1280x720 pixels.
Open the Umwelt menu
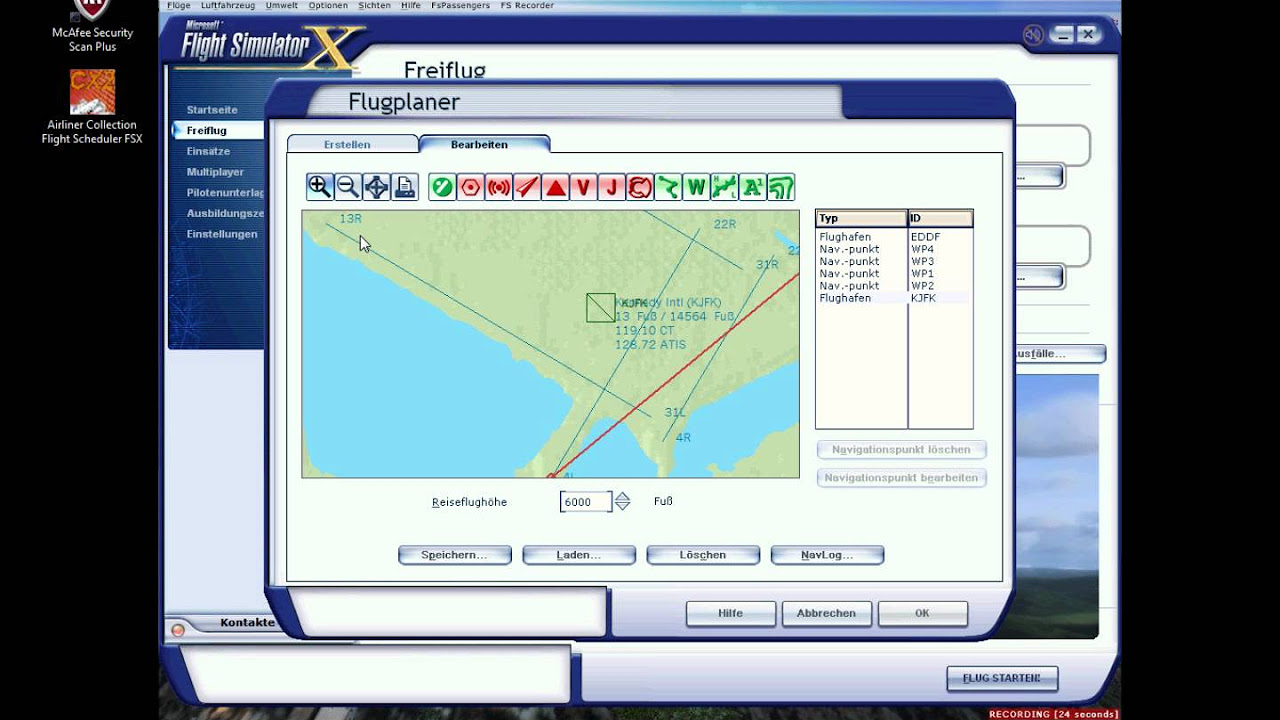point(280,5)
